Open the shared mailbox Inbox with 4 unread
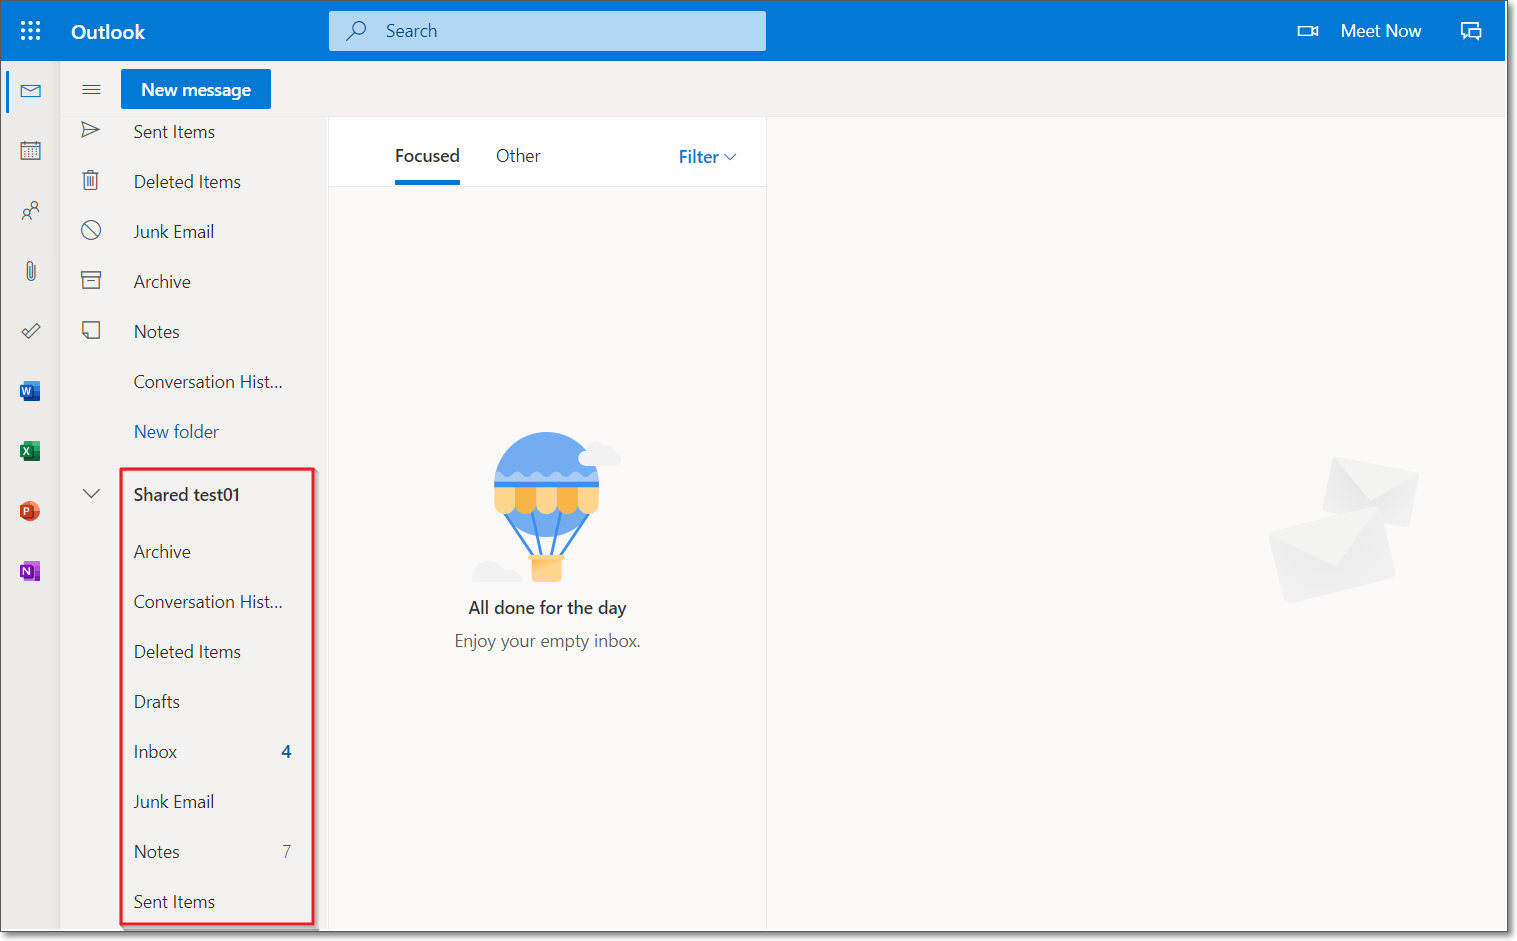 156,752
